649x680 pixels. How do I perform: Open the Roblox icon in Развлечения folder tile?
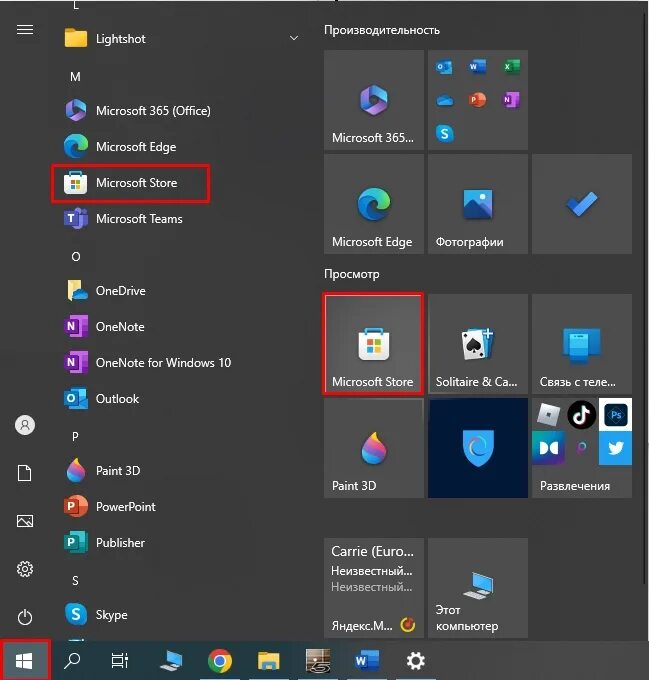click(x=548, y=415)
